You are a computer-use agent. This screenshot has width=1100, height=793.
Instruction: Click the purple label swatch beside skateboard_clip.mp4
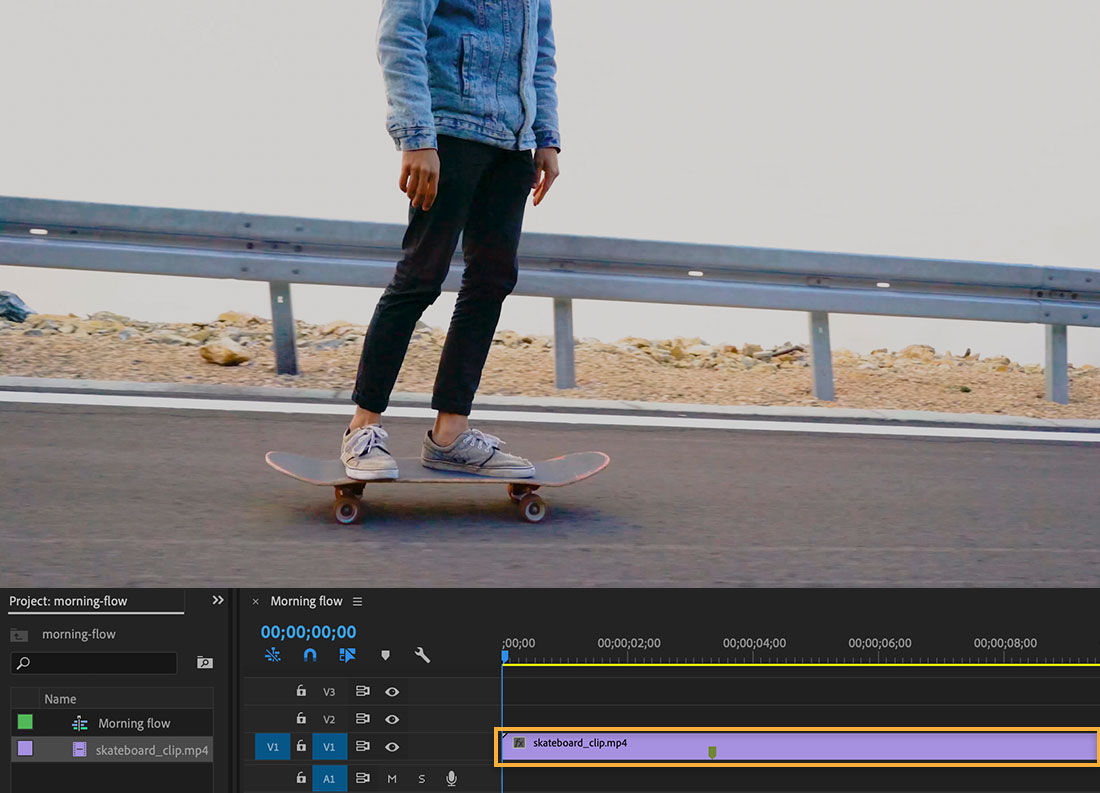25,749
